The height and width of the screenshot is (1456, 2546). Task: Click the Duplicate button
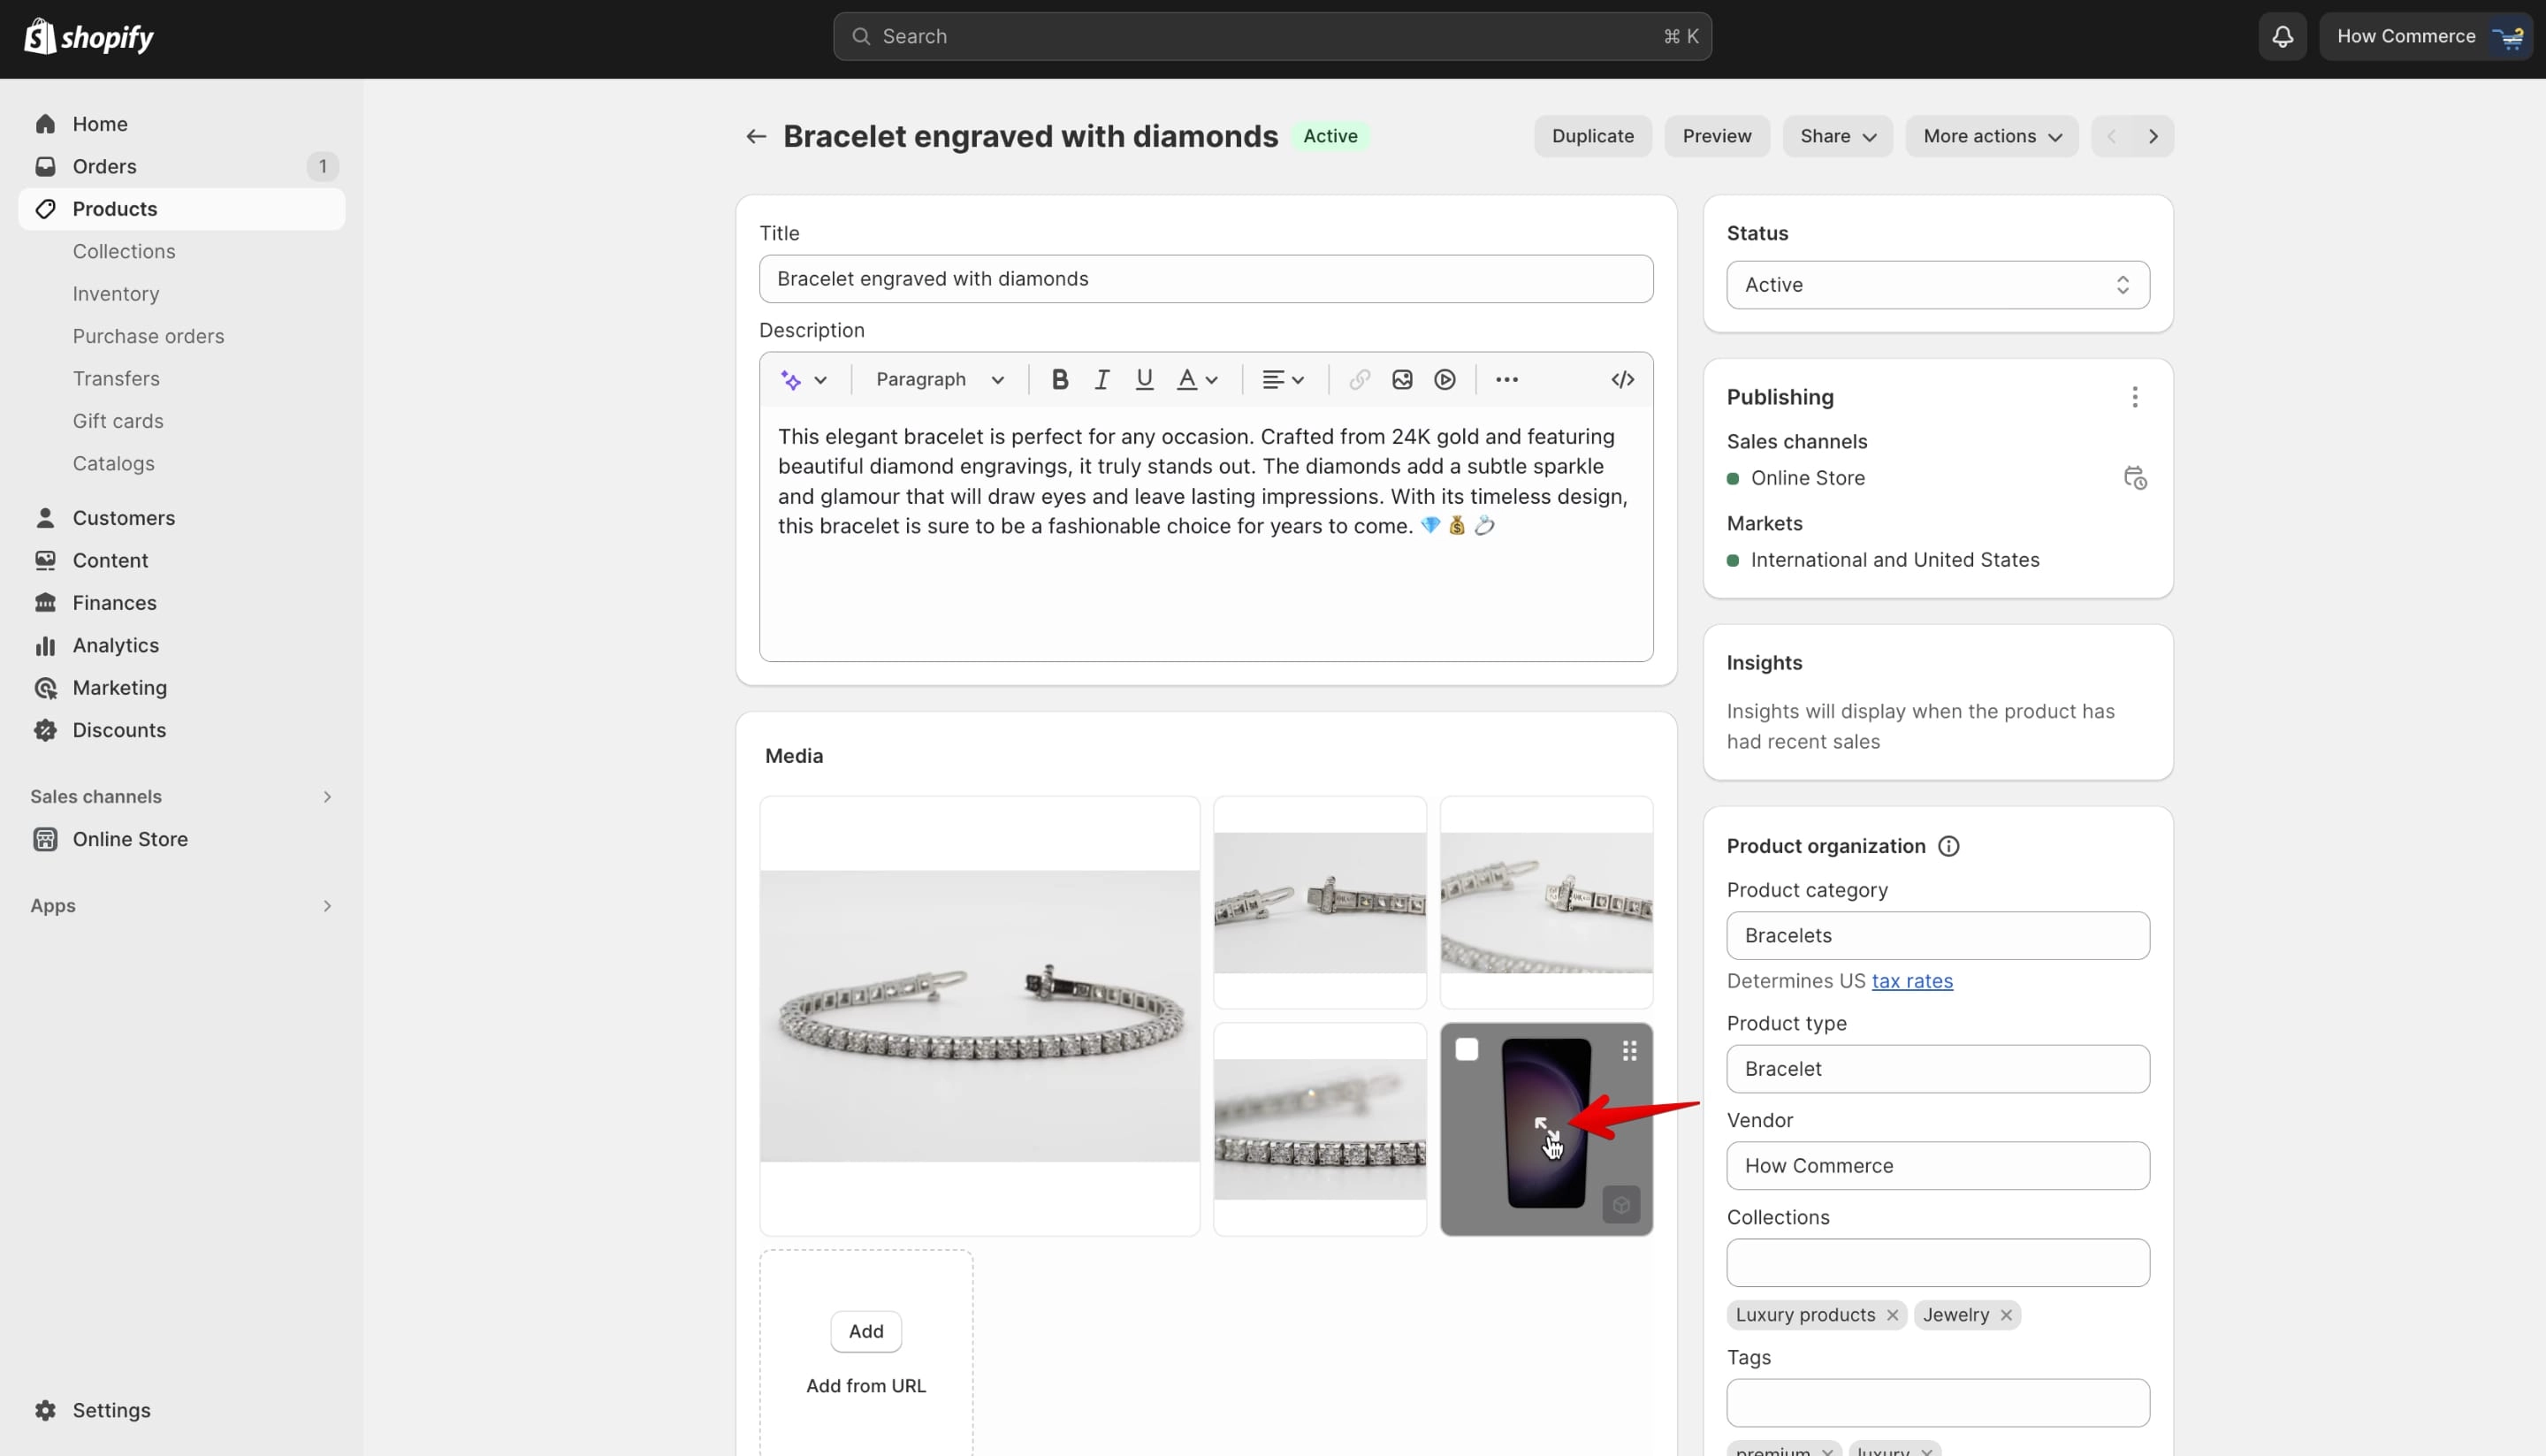[1592, 136]
